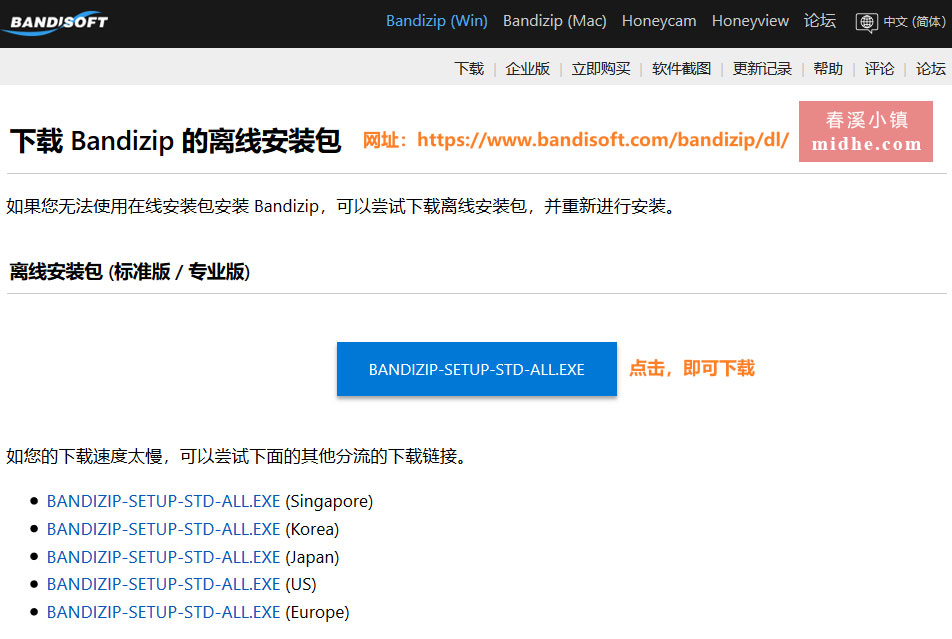Download from the Europe mirror link
This screenshot has height=639, width=952.
(163, 612)
